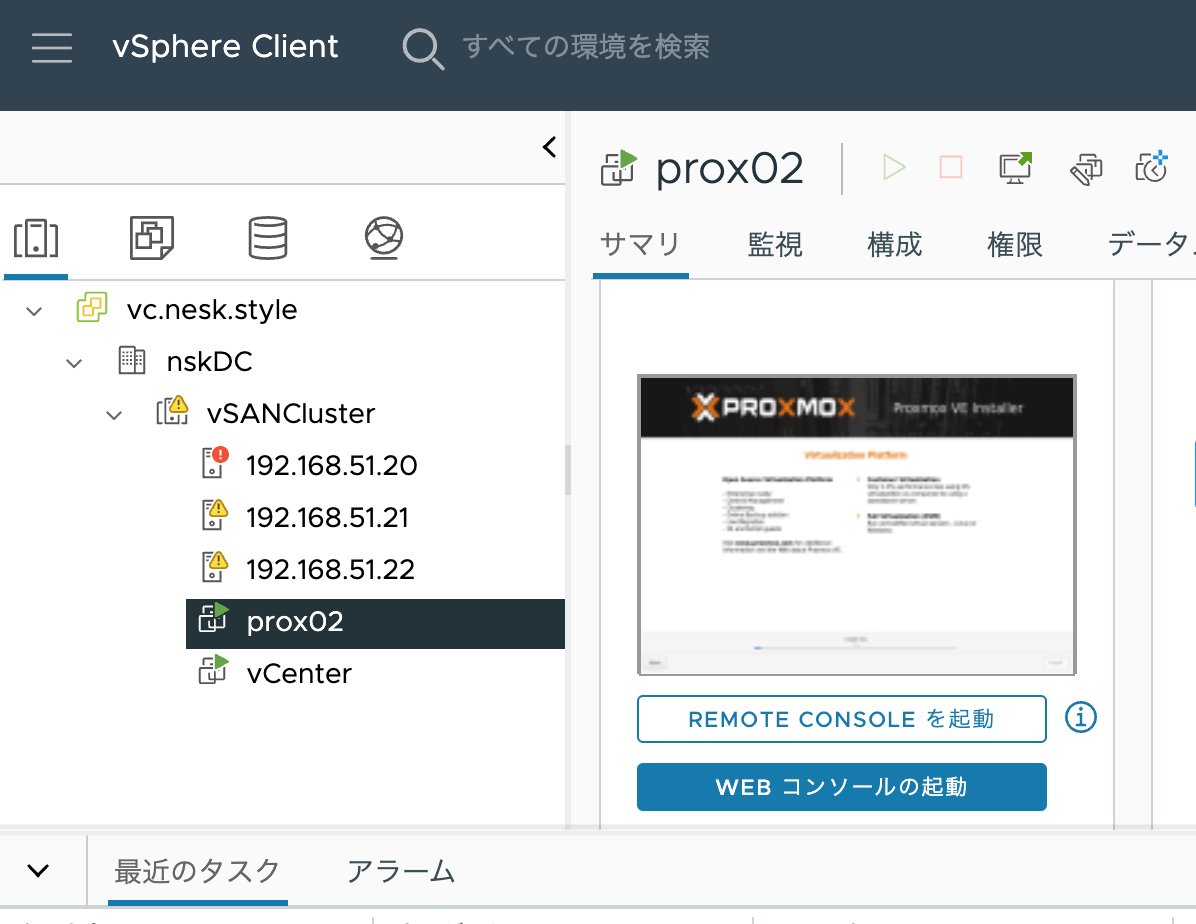
Task: Open the hamburger main menu
Action: coord(52,47)
